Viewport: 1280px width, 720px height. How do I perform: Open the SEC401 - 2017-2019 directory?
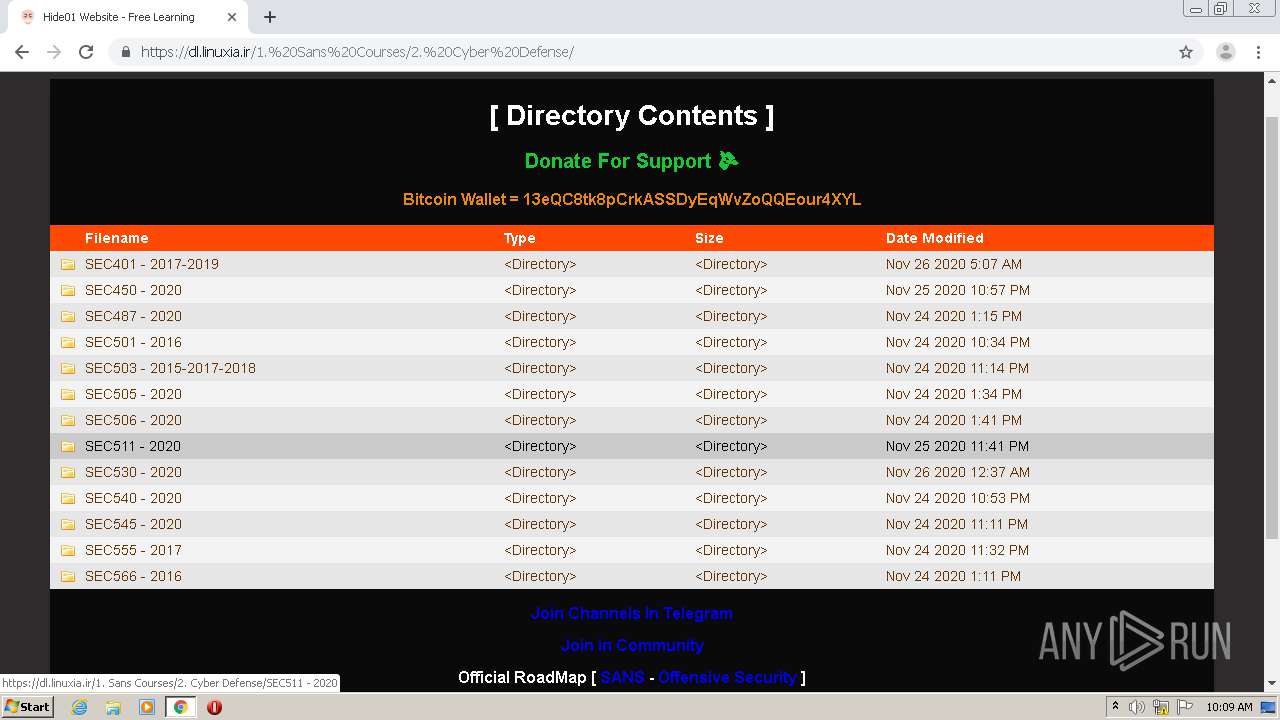click(x=152, y=264)
